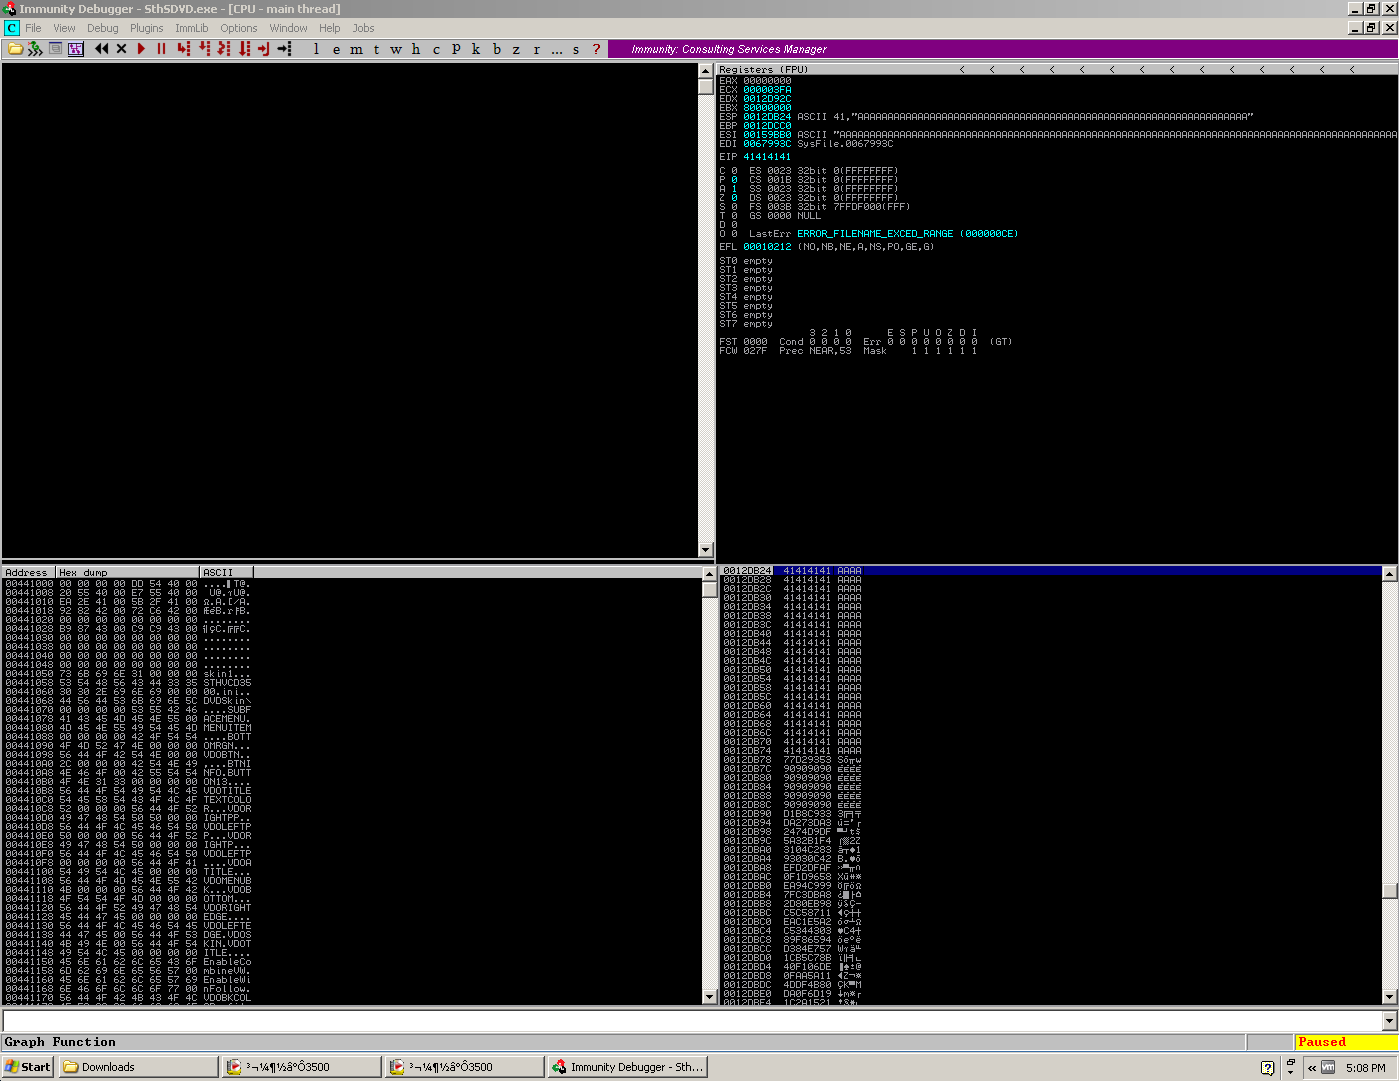This screenshot has height=1081, width=1399.
Task: Open a file with the folder icon
Action: [x=15, y=48]
